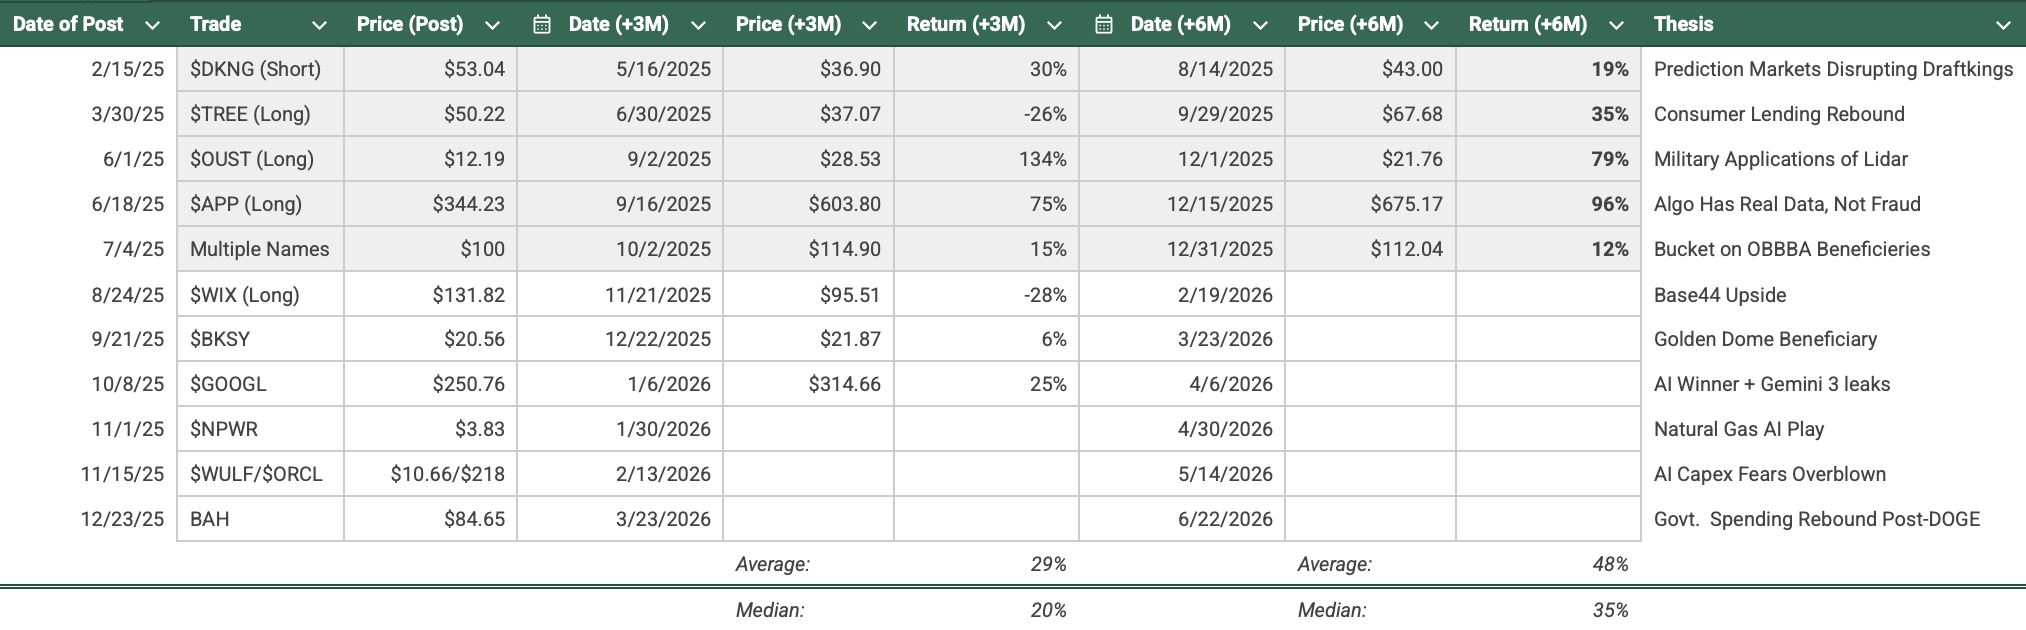Image resolution: width=2026 pixels, height=630 pixels.
Task: Click the Trade column header label
Action: point(216,24)
